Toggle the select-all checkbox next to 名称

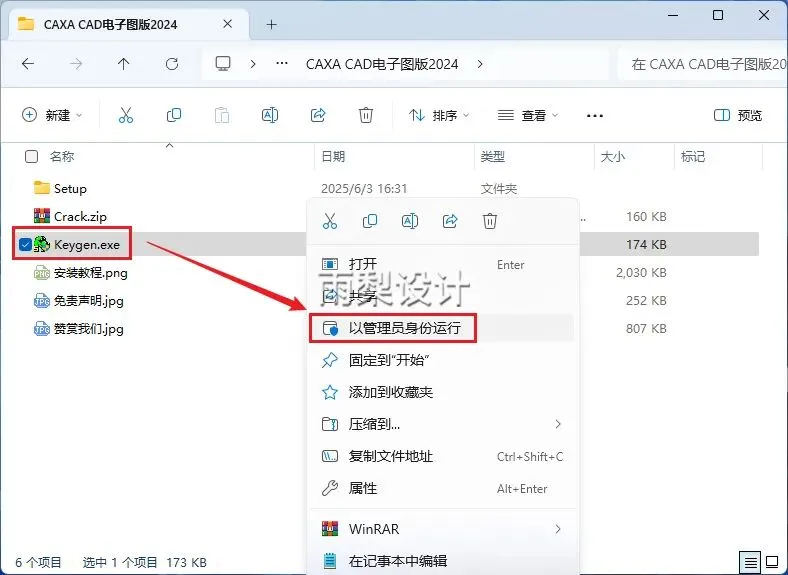click(31, 157)
